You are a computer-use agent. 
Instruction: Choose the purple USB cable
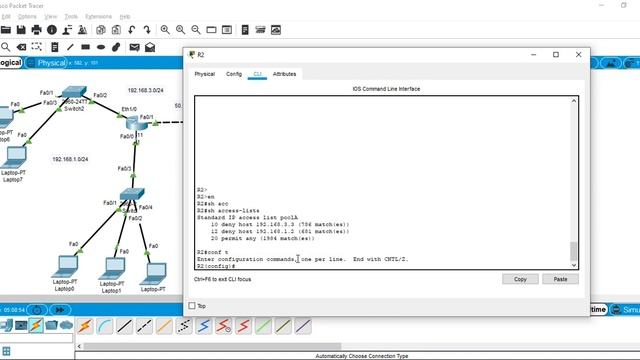coord(303,326)
